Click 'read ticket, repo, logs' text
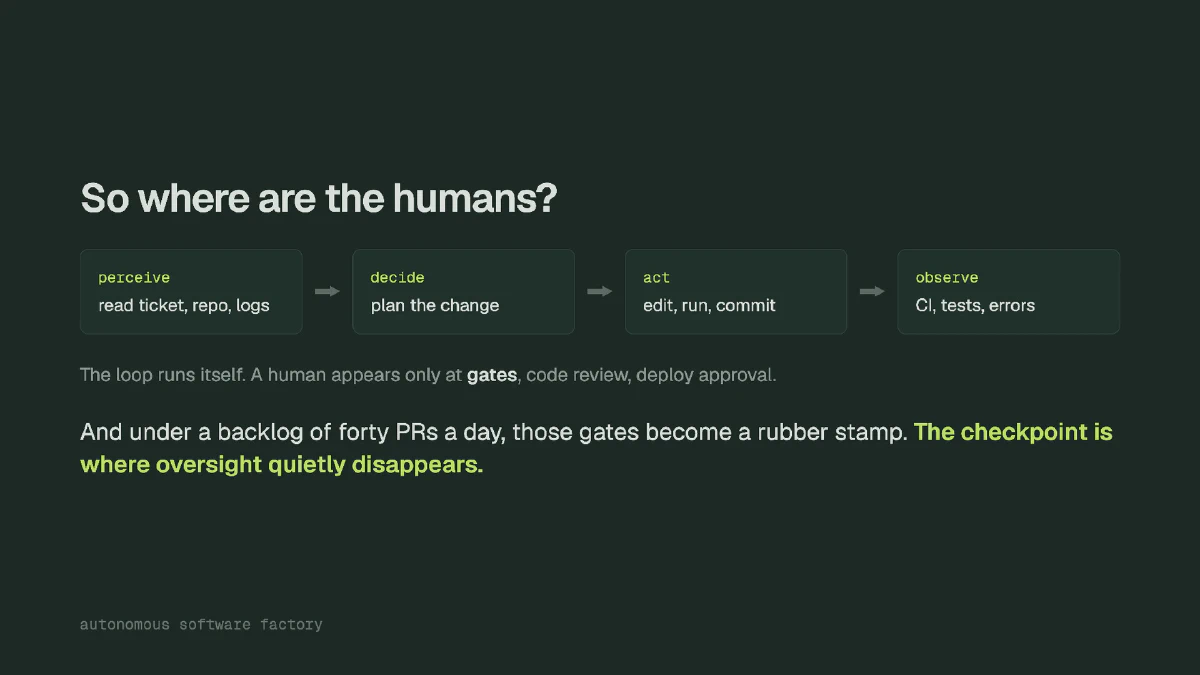Screen dimensions: 1200x675 click(184, 305)
